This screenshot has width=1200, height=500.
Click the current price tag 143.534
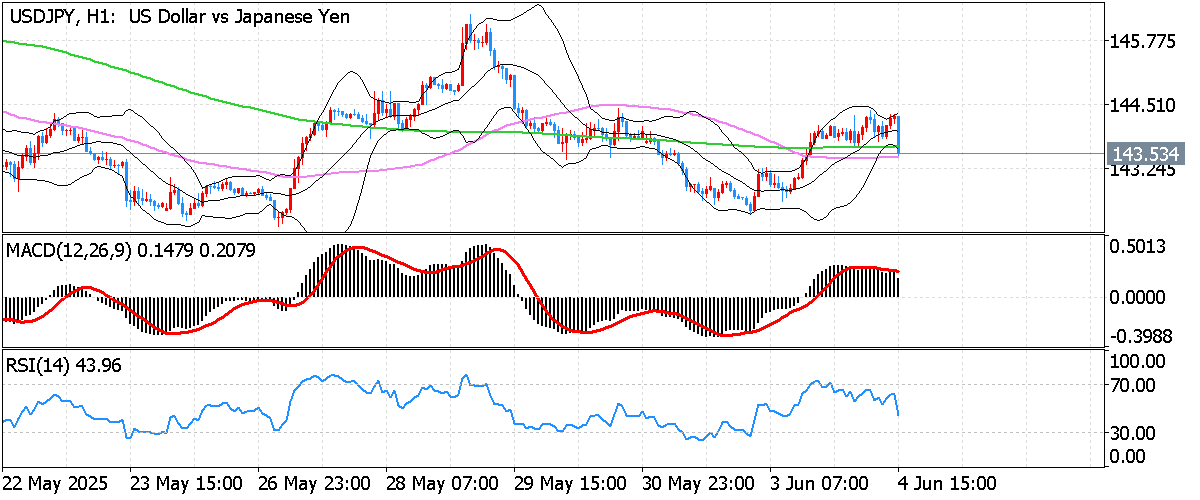1146,154
